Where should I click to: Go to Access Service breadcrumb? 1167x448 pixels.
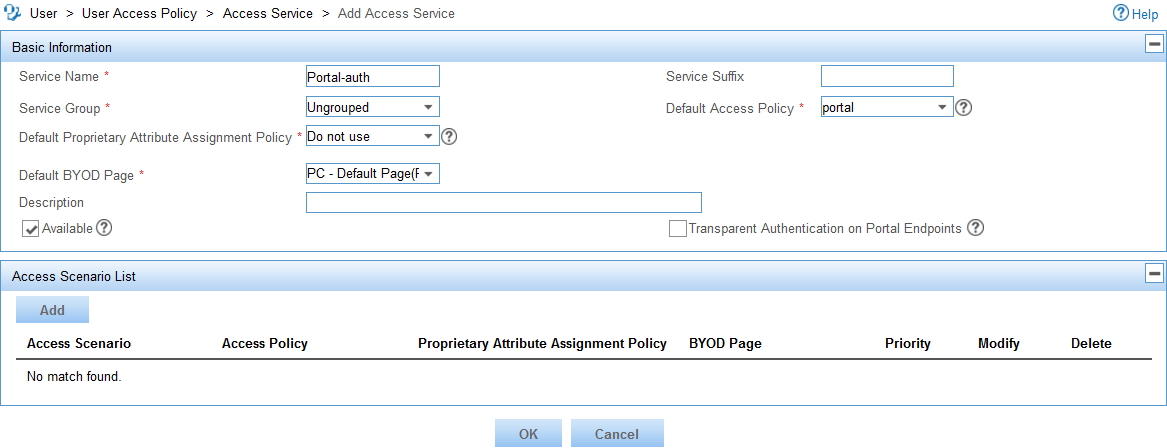(x=268, y=13)
